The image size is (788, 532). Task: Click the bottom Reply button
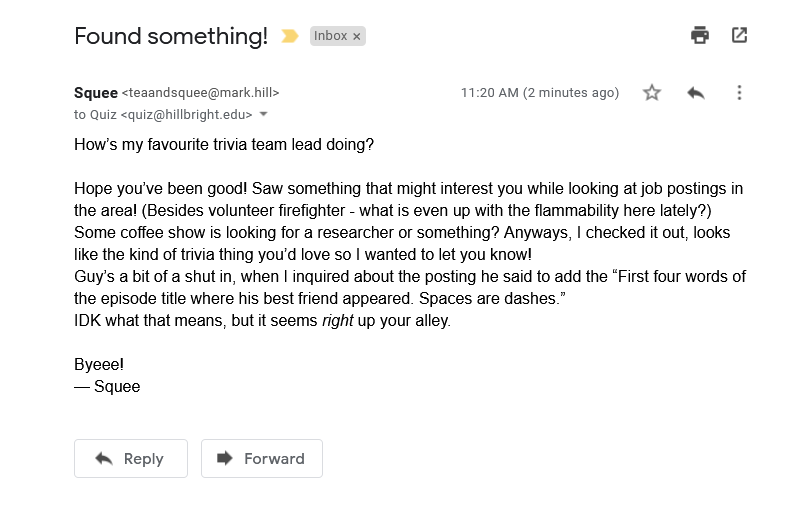point(131,458)
